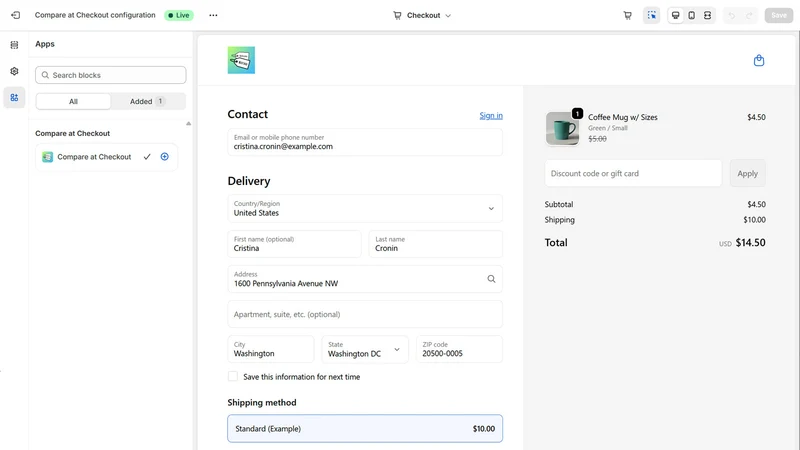This screenshot has width=800, height=450.
Task: Click the redo arrow icon
Action: pyautogui.click(x=749, y=16)
